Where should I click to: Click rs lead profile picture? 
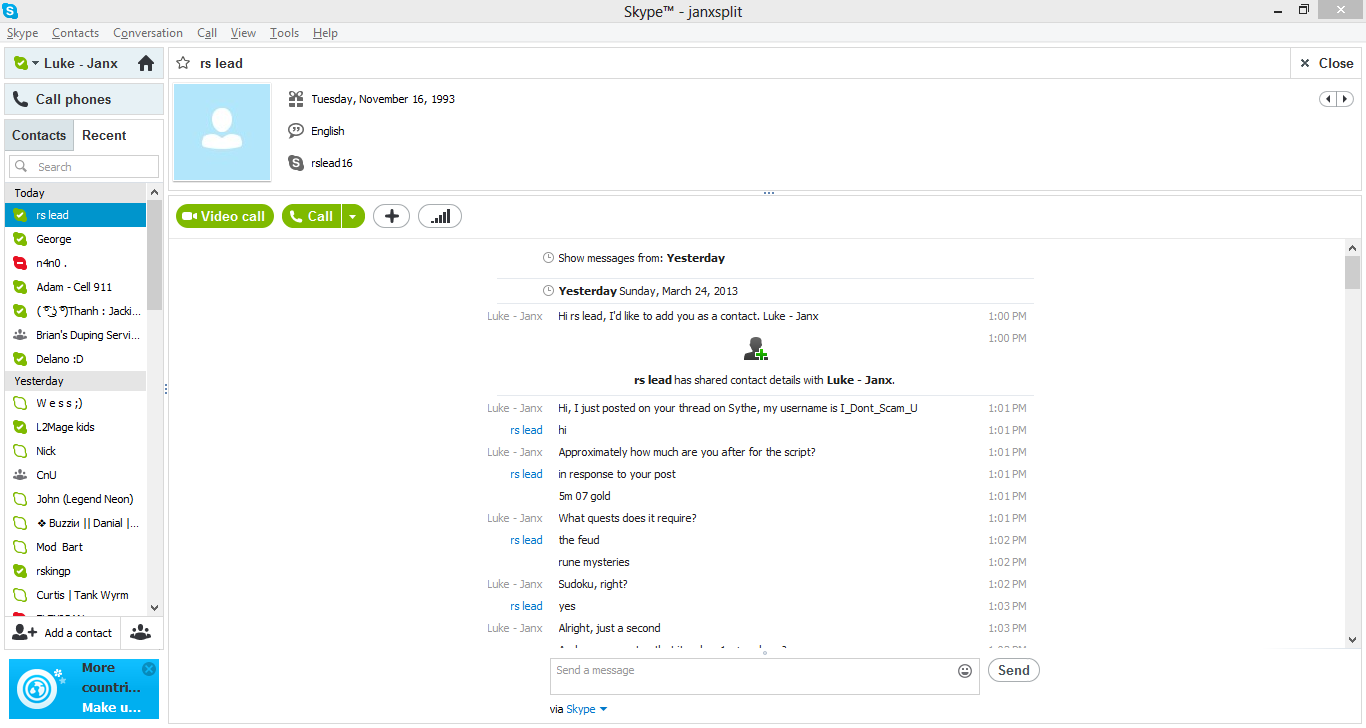pyautogui.click(x=222, y=132)
